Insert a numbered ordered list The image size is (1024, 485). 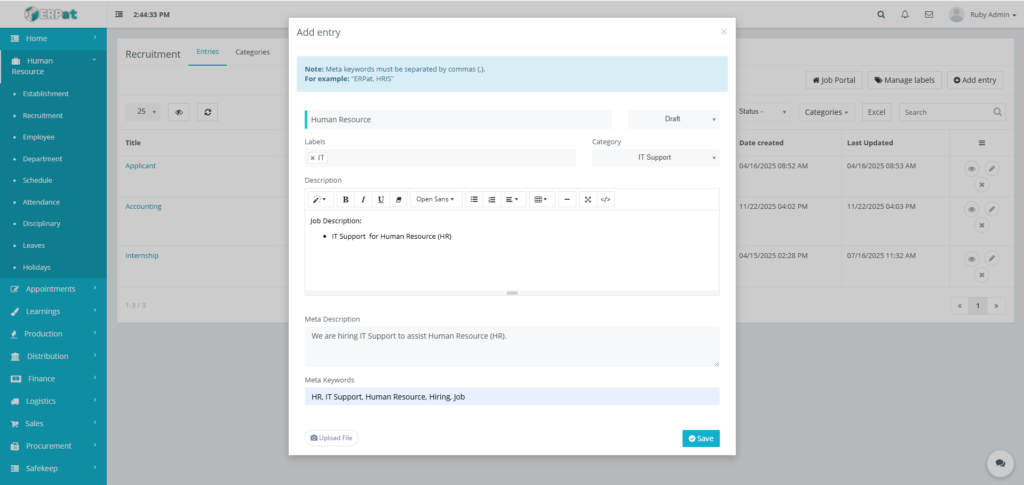(491, 199)
